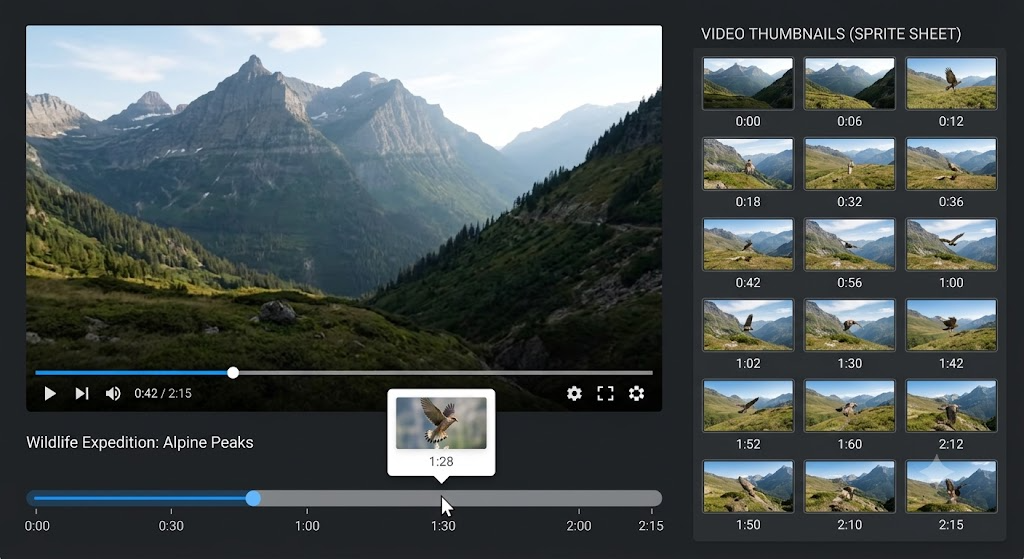Click the 0:18 timestamp label in the sprite sheet

[x=748, y=202]
